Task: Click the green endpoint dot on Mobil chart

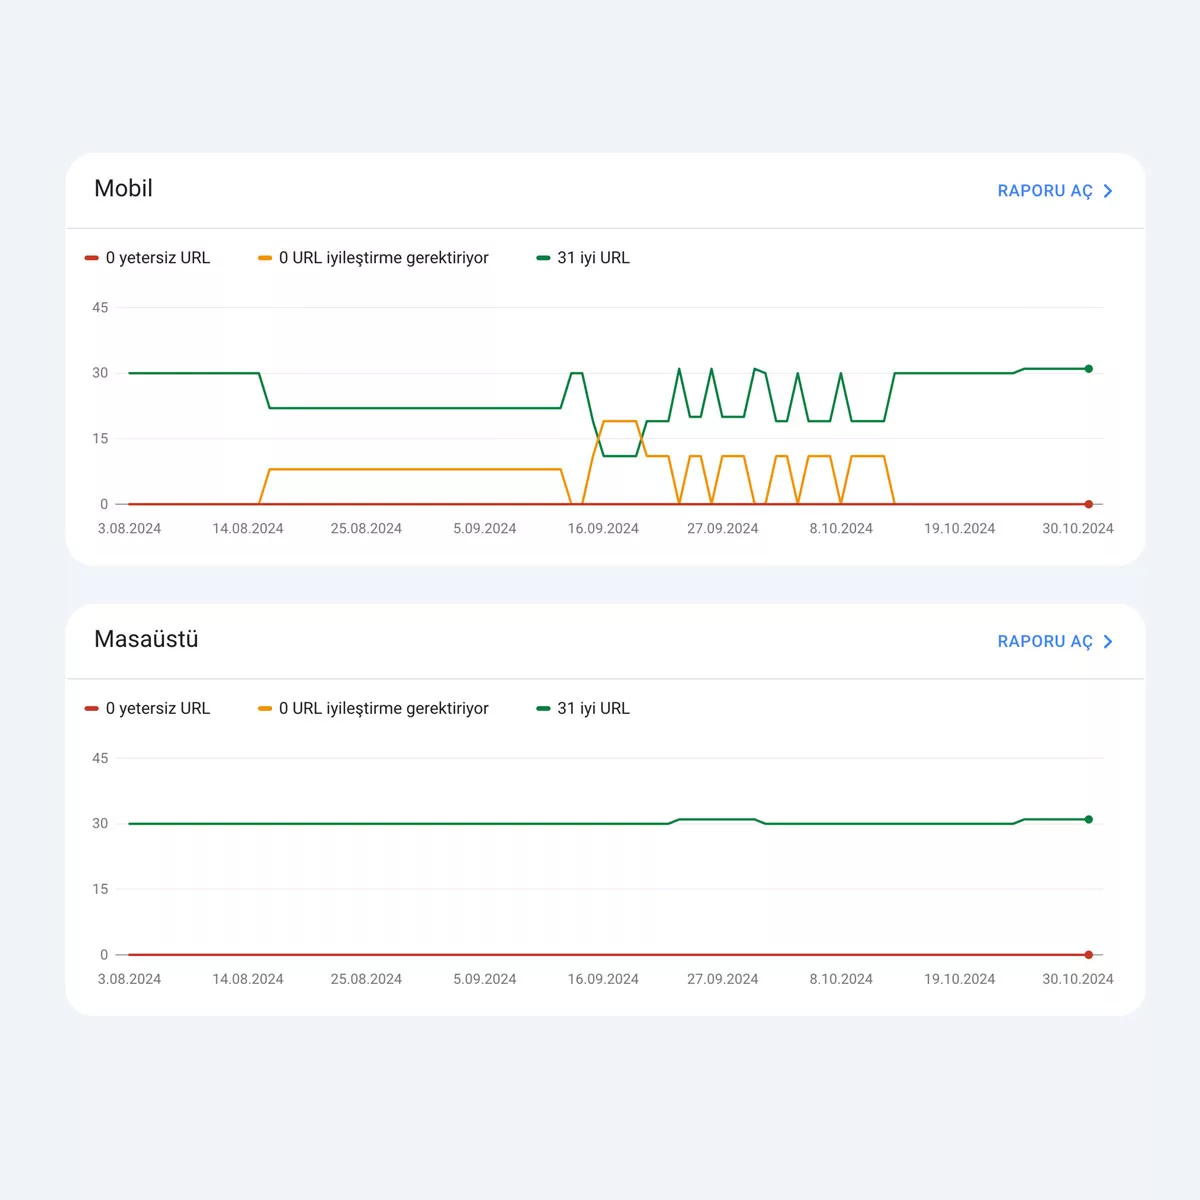Action: (x=1089, y=369)
